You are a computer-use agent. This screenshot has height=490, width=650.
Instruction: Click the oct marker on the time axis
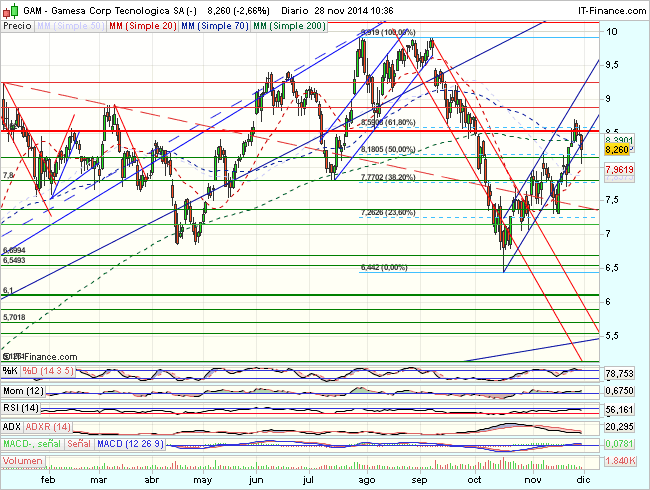[474, 480]
